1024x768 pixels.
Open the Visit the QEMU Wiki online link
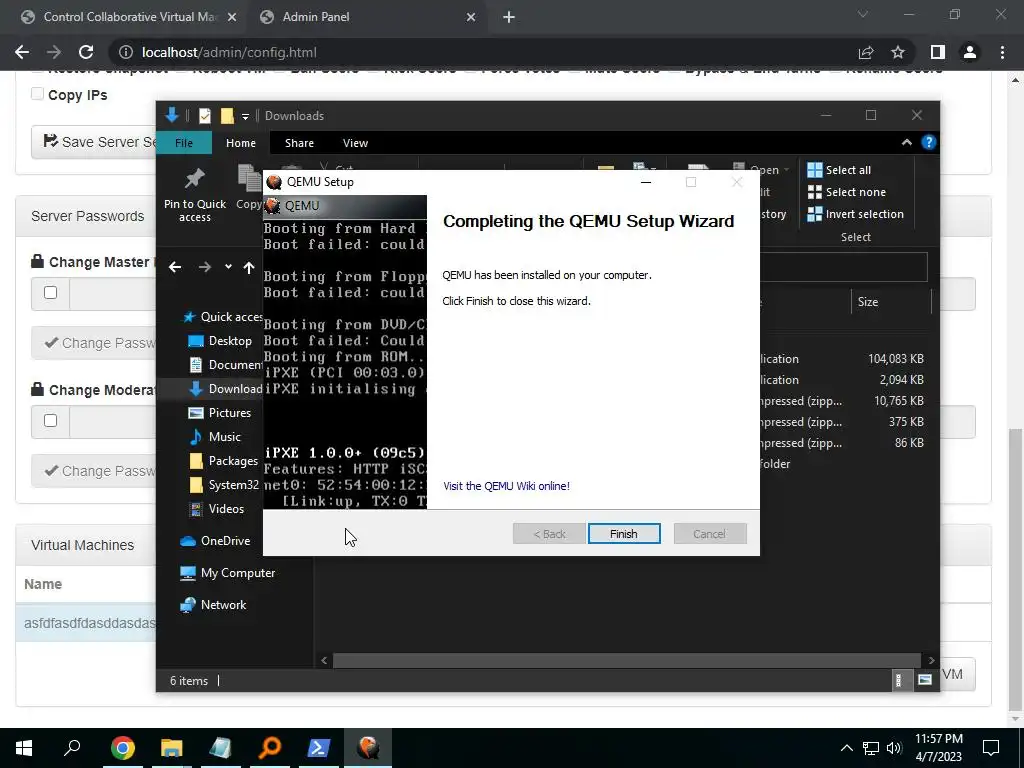[x=506, y=486]
